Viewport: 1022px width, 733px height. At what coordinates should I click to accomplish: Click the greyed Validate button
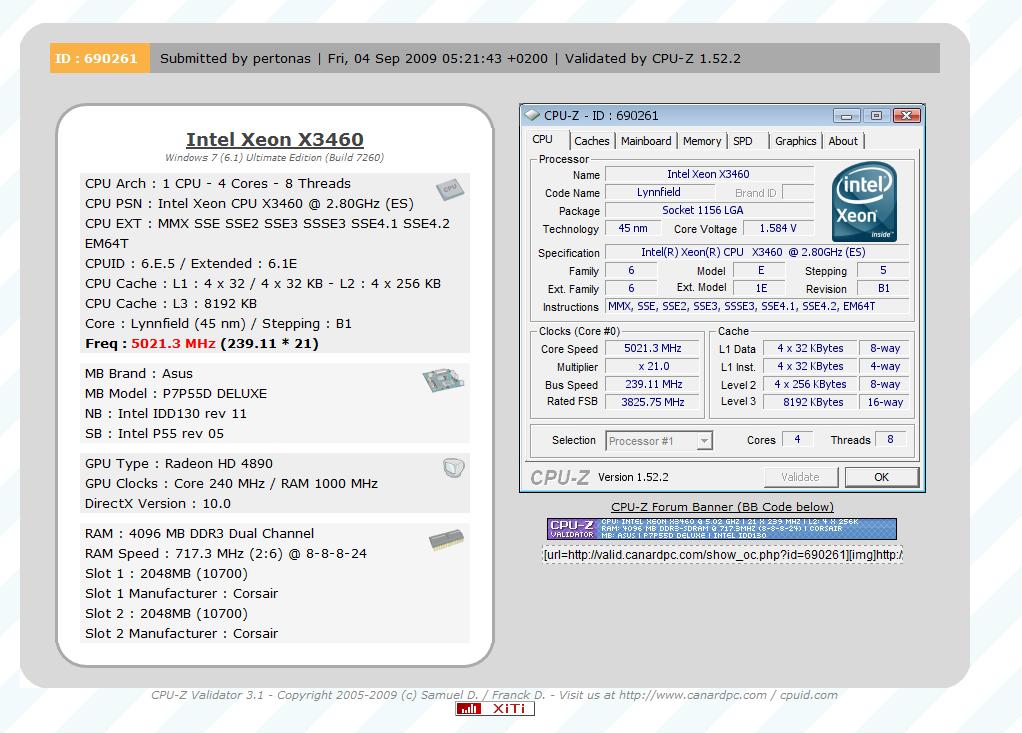[800, 477]
